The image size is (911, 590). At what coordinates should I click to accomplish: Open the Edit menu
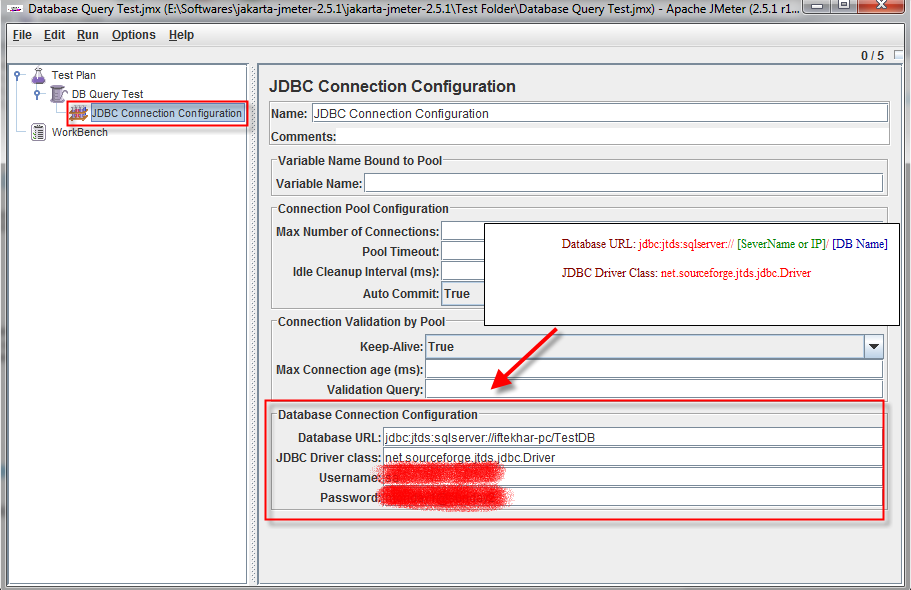point(54,35)
